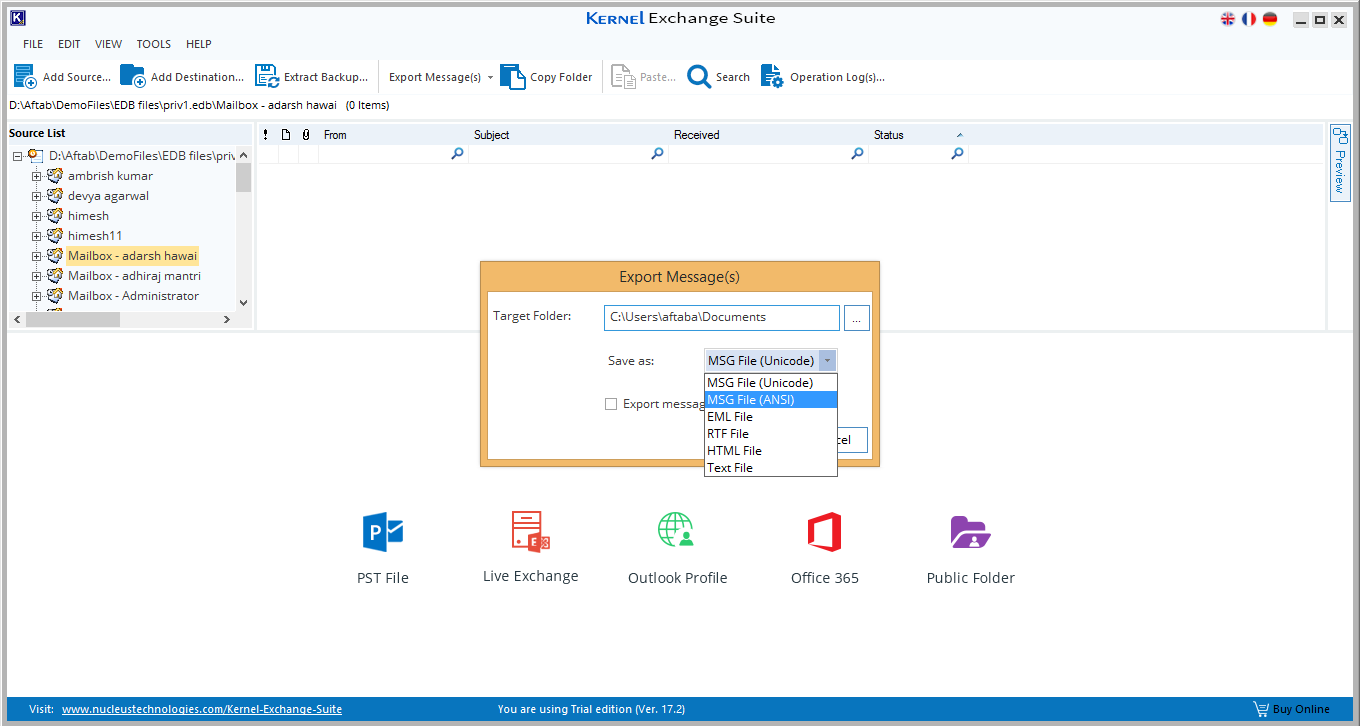Click the Source List horizontal scrollbar
The image size is (1360, 726).
(x=73, y=319)
